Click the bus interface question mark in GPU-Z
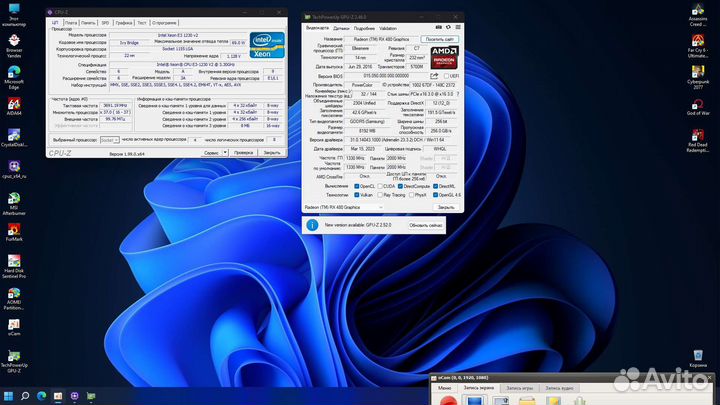 [458, 94]
